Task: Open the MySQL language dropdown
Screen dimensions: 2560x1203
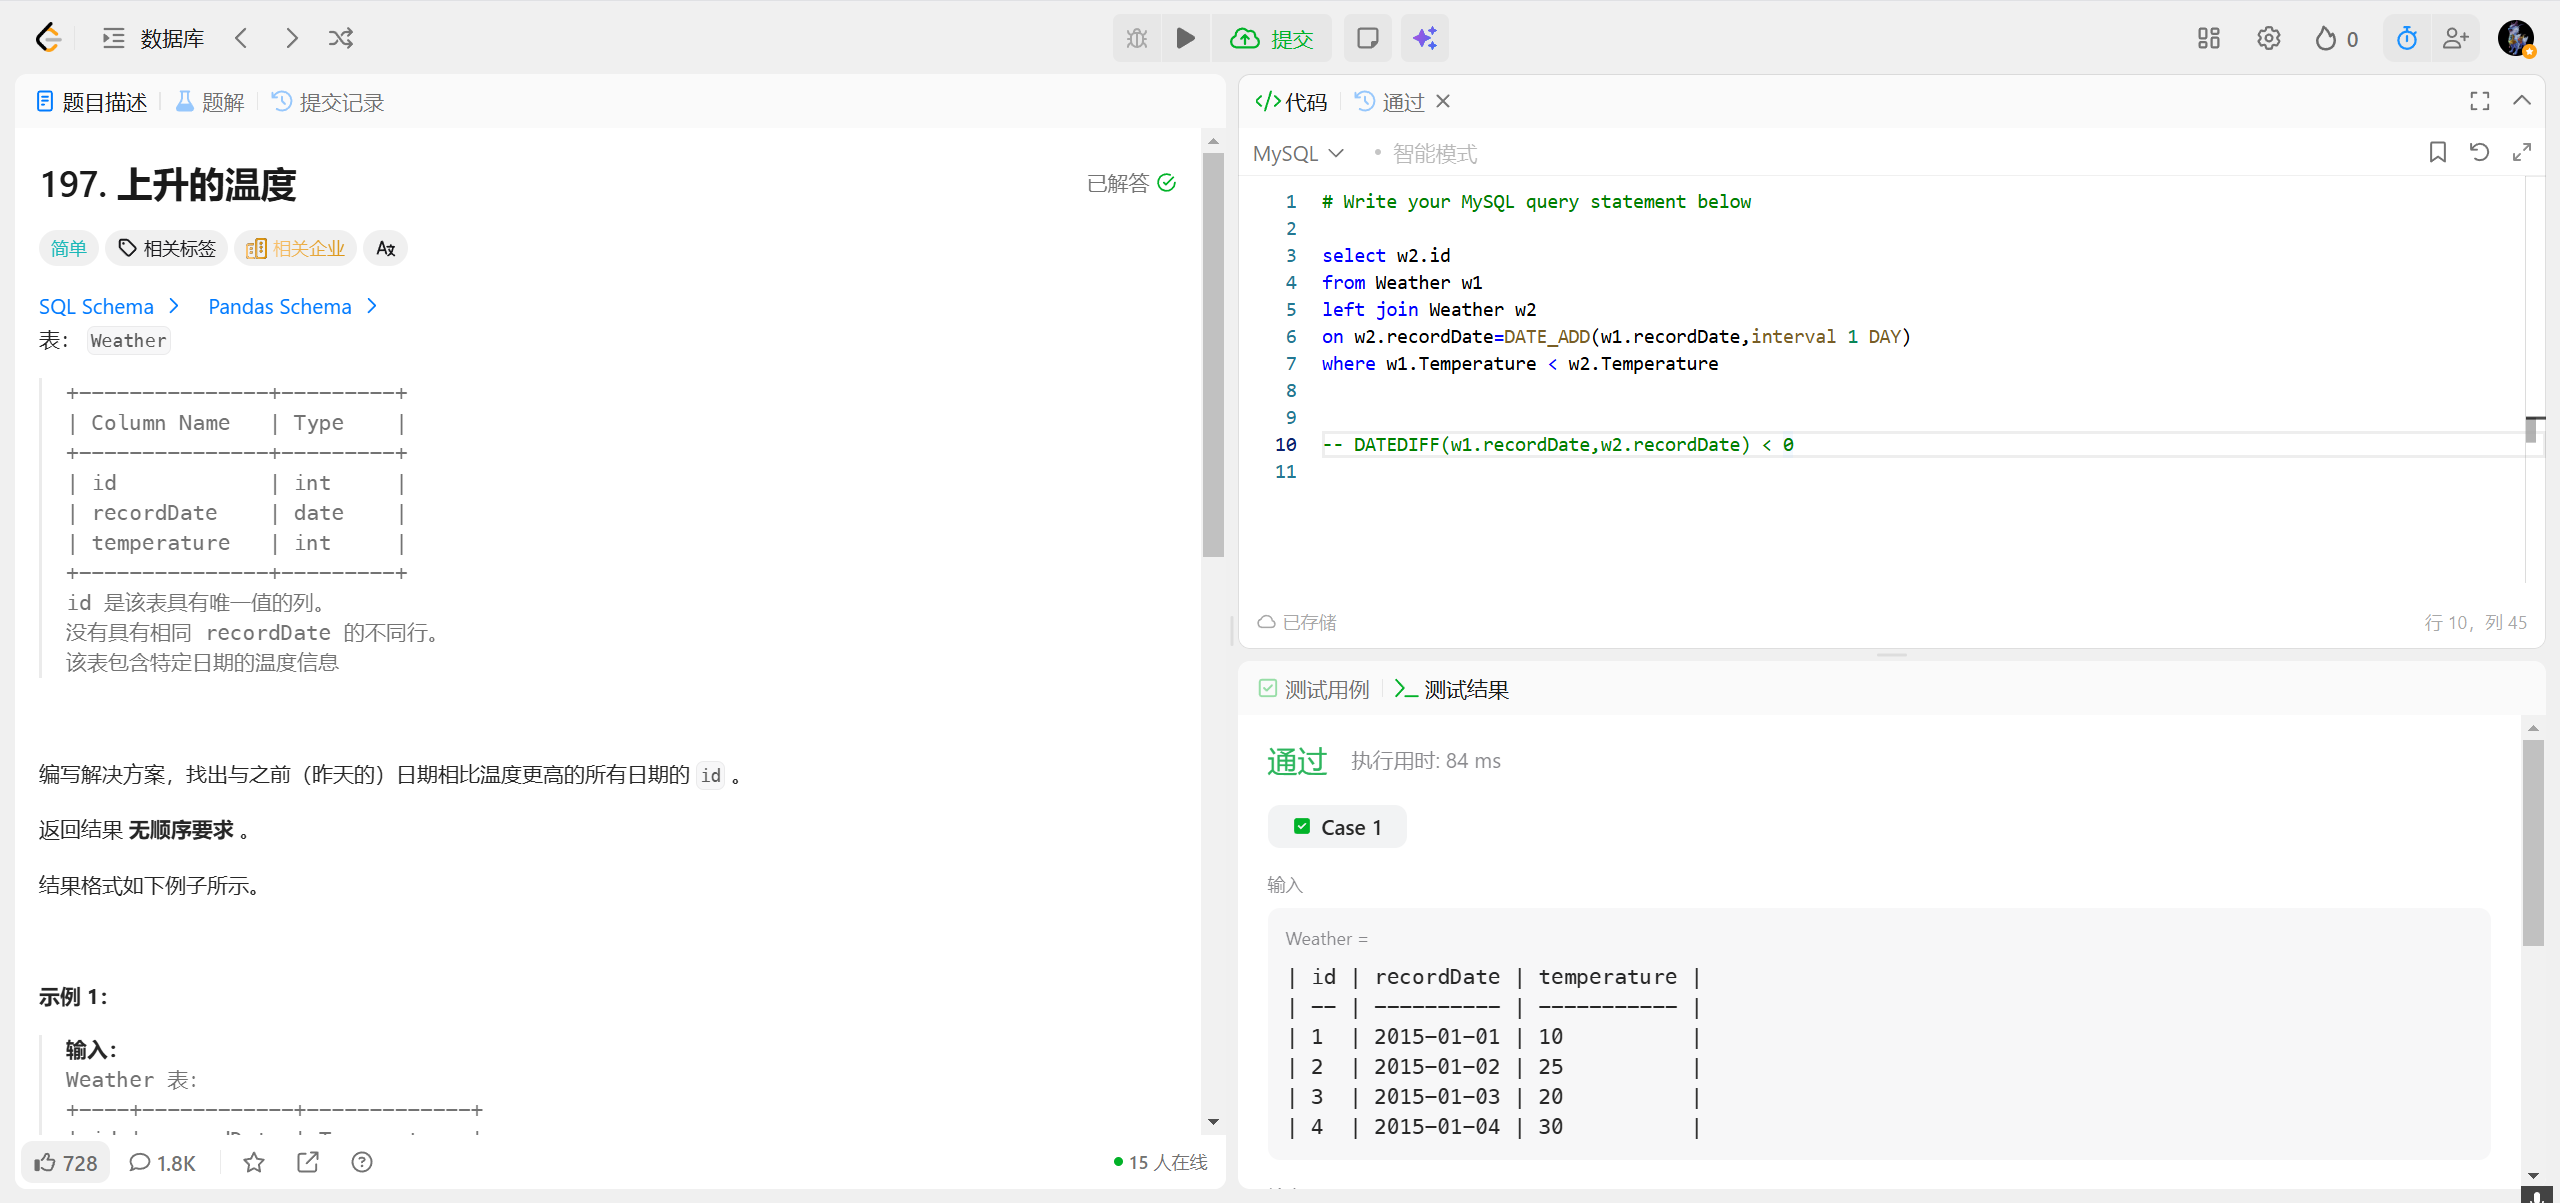Action: point(1298,153)
